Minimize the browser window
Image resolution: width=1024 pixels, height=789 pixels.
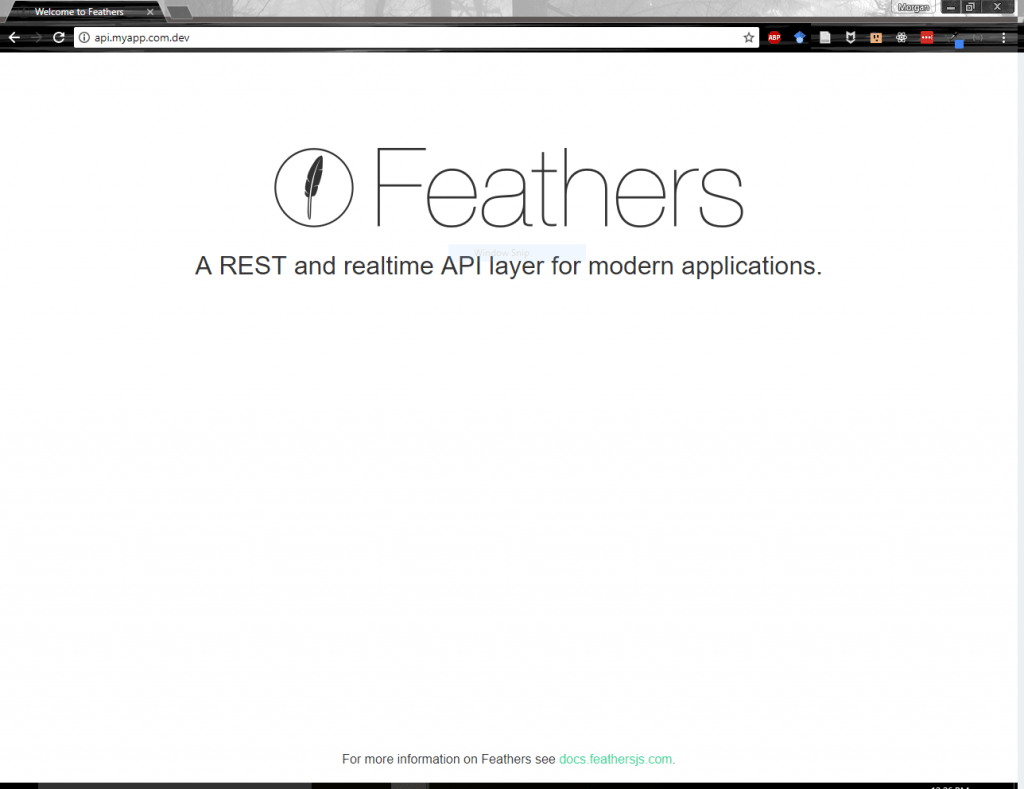(x=951, y=7)
